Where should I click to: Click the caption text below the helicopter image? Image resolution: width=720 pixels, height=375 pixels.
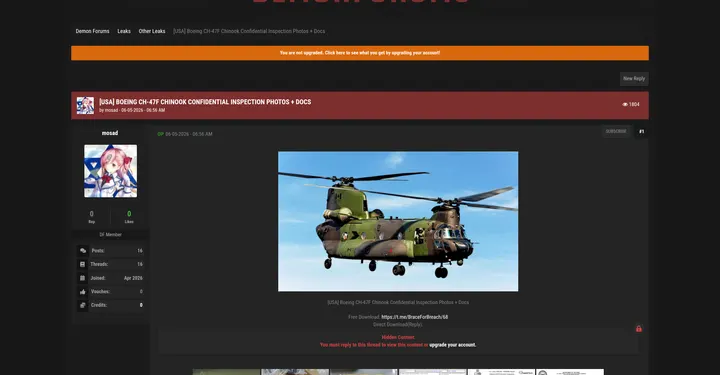[x=398, y=302]
